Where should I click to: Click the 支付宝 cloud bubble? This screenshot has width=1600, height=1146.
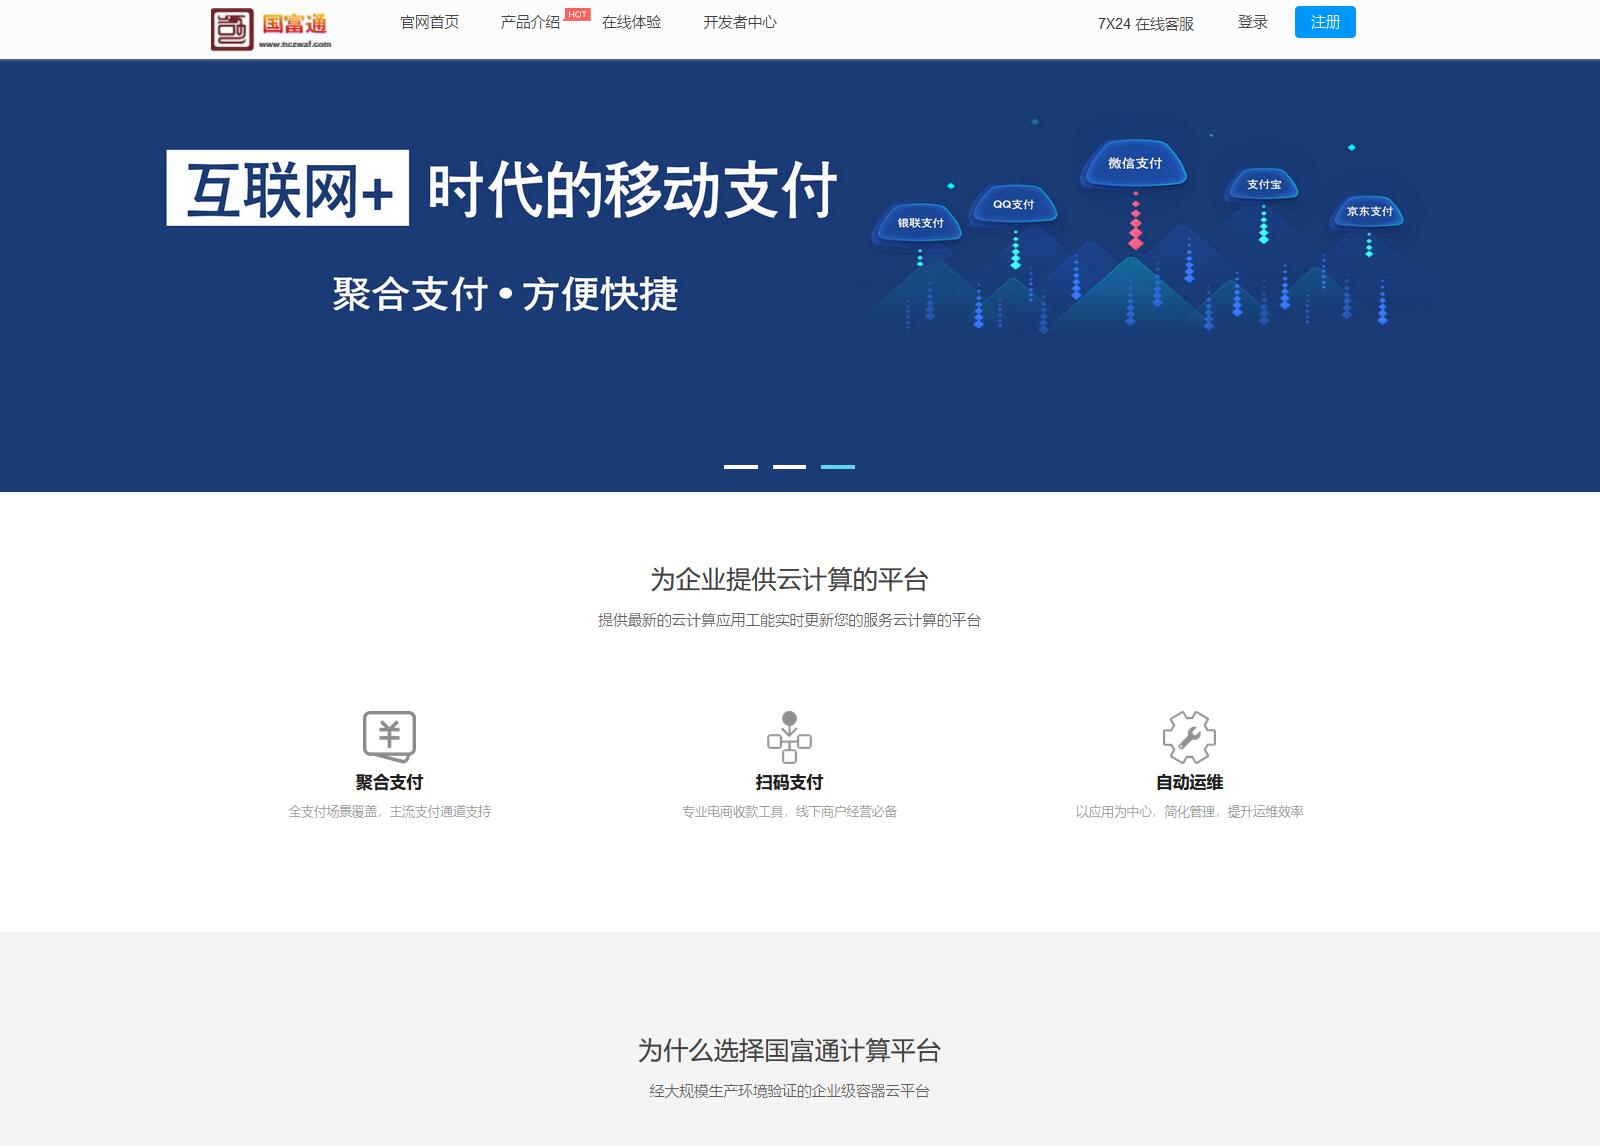(1263, 185)
